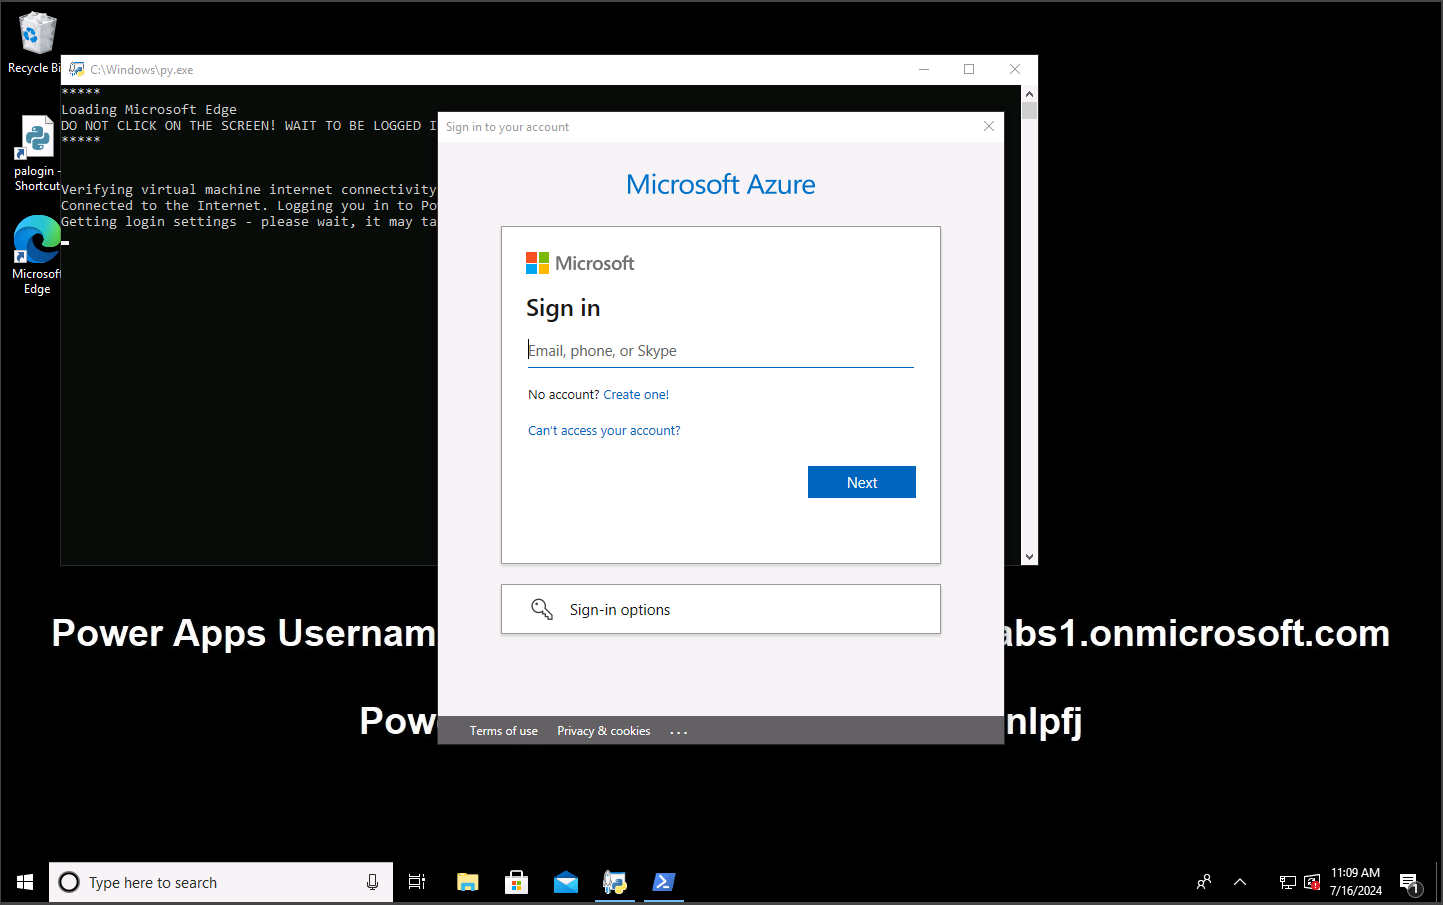
Task: Click the ellipsis in sign-in footer
Action: click(679, 732)
